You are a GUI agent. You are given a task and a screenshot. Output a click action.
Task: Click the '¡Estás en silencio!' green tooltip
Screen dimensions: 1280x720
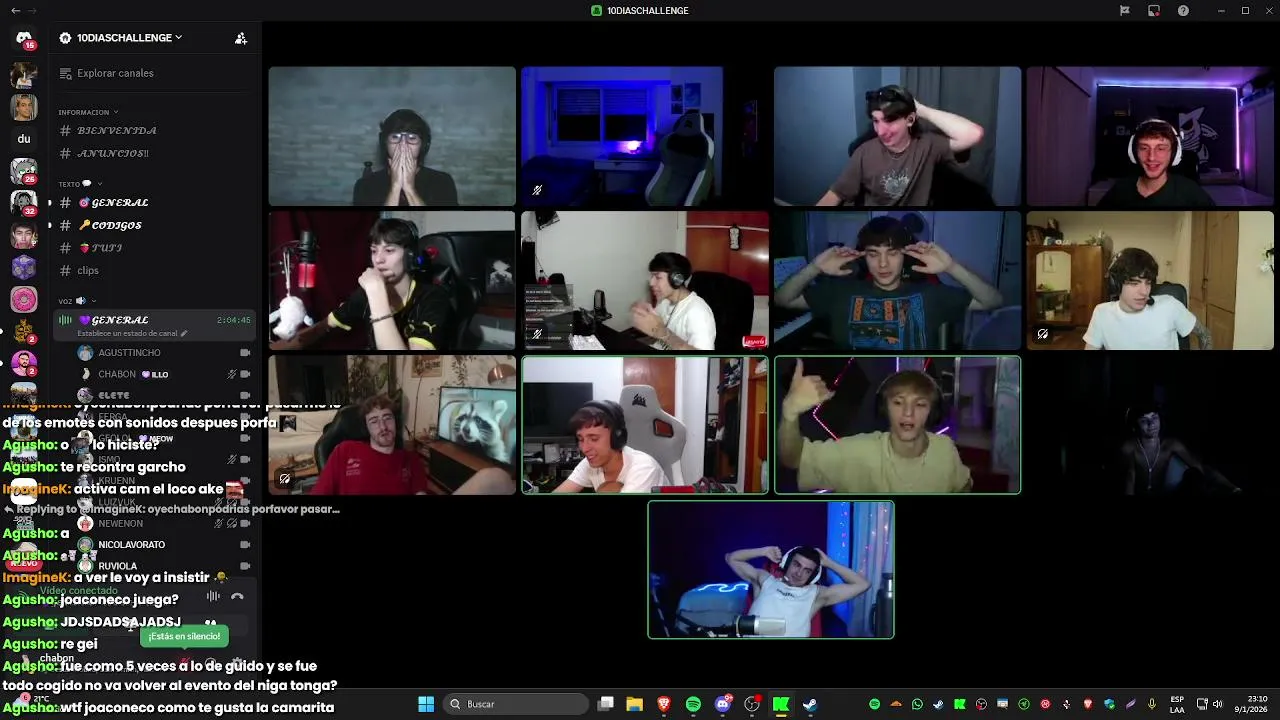[184, 636]
